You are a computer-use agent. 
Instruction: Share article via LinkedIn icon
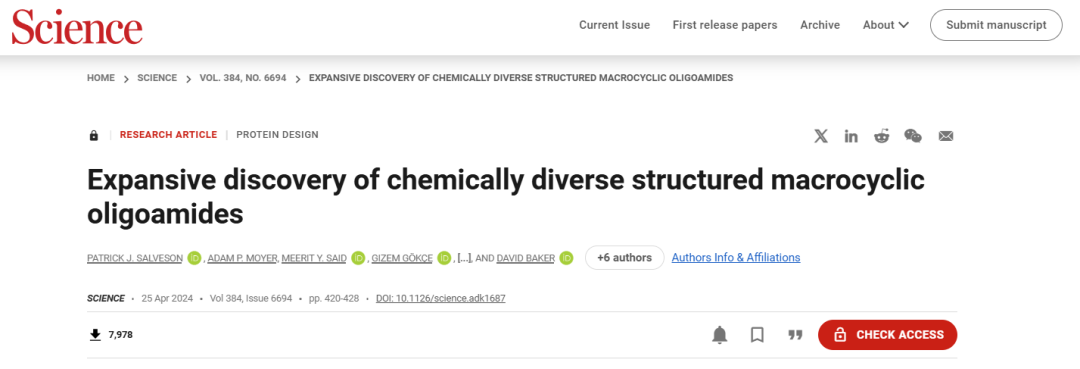tap(851, 136)
